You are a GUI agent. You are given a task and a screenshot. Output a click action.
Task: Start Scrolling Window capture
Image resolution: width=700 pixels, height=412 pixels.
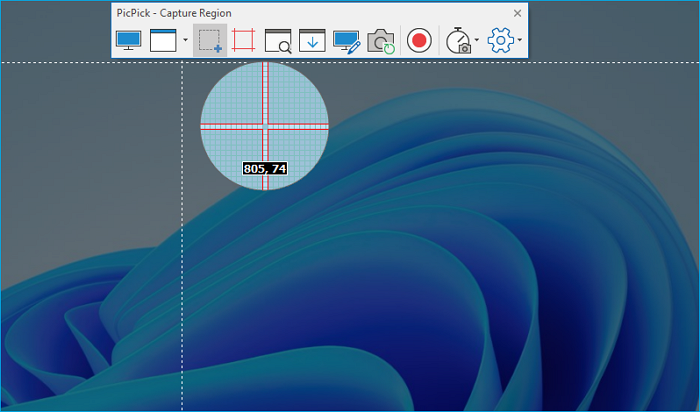(312, 40)
